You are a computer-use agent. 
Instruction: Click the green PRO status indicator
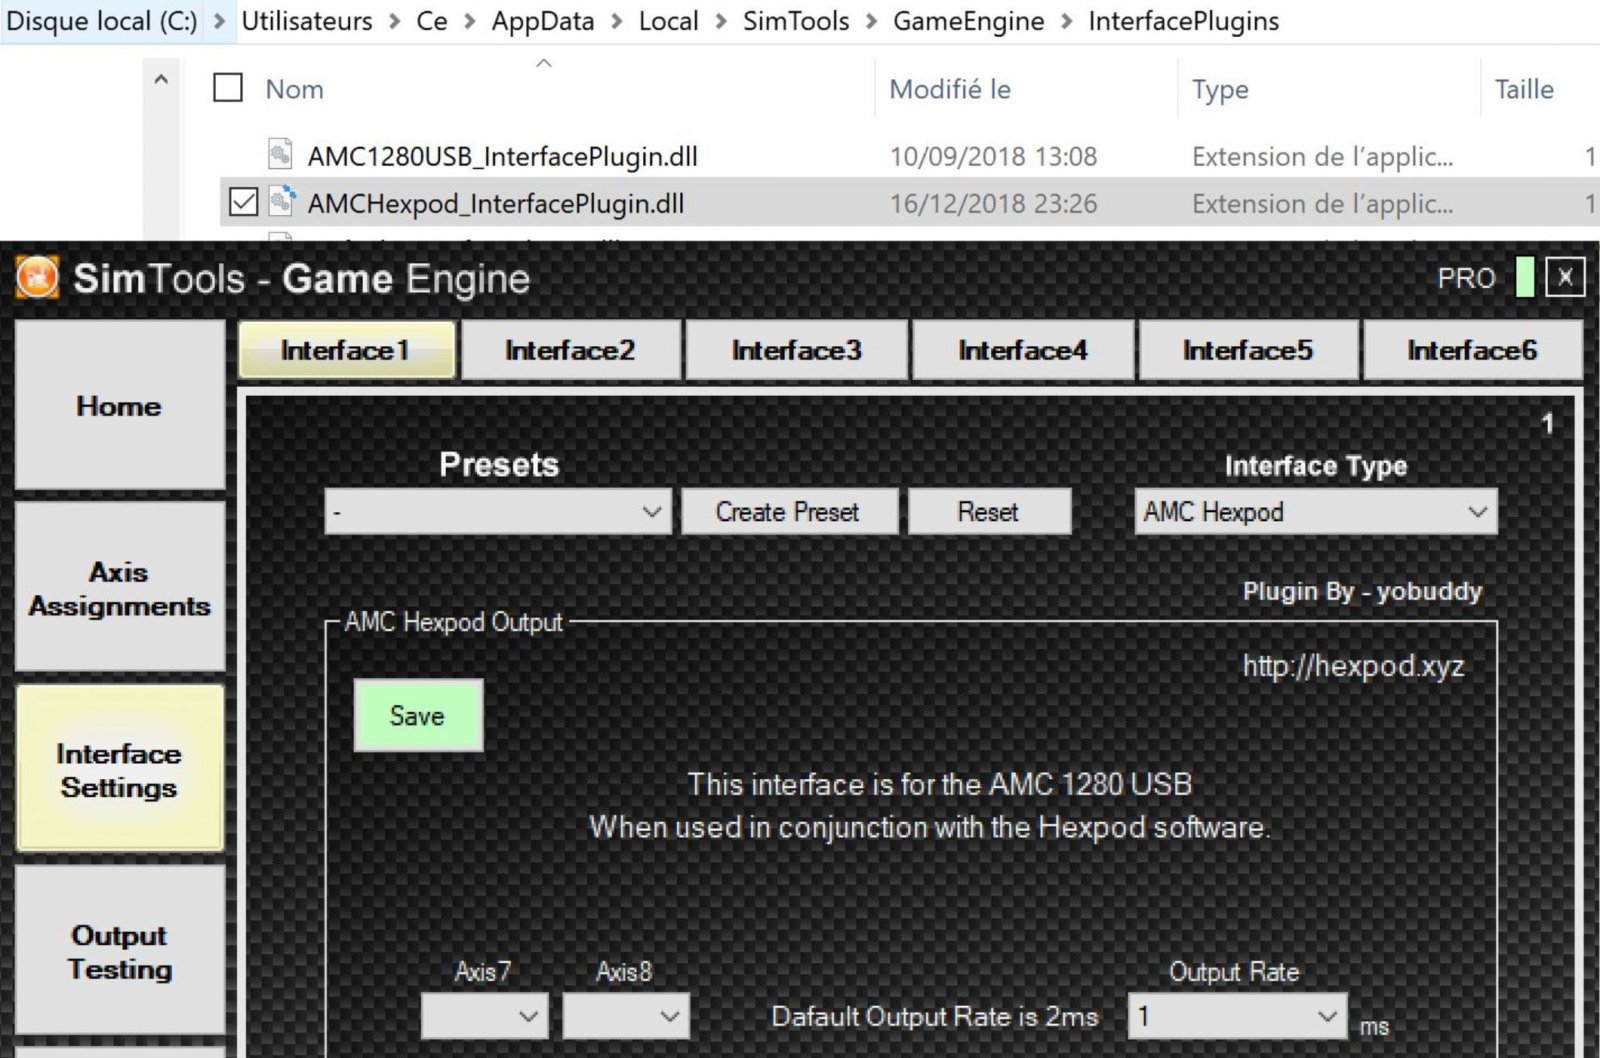point(1525,278)
